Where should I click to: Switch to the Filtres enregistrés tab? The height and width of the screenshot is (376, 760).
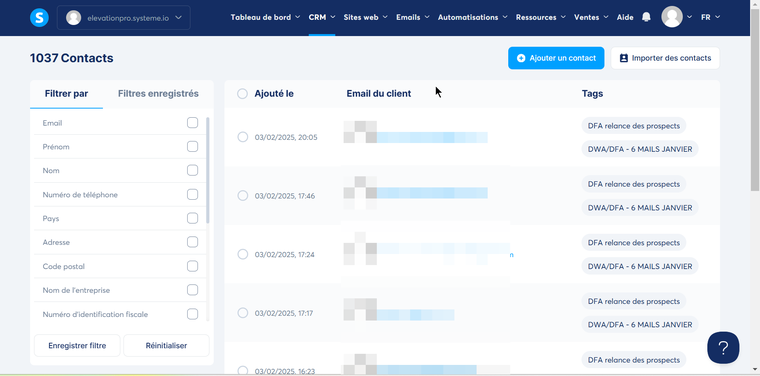158,94
